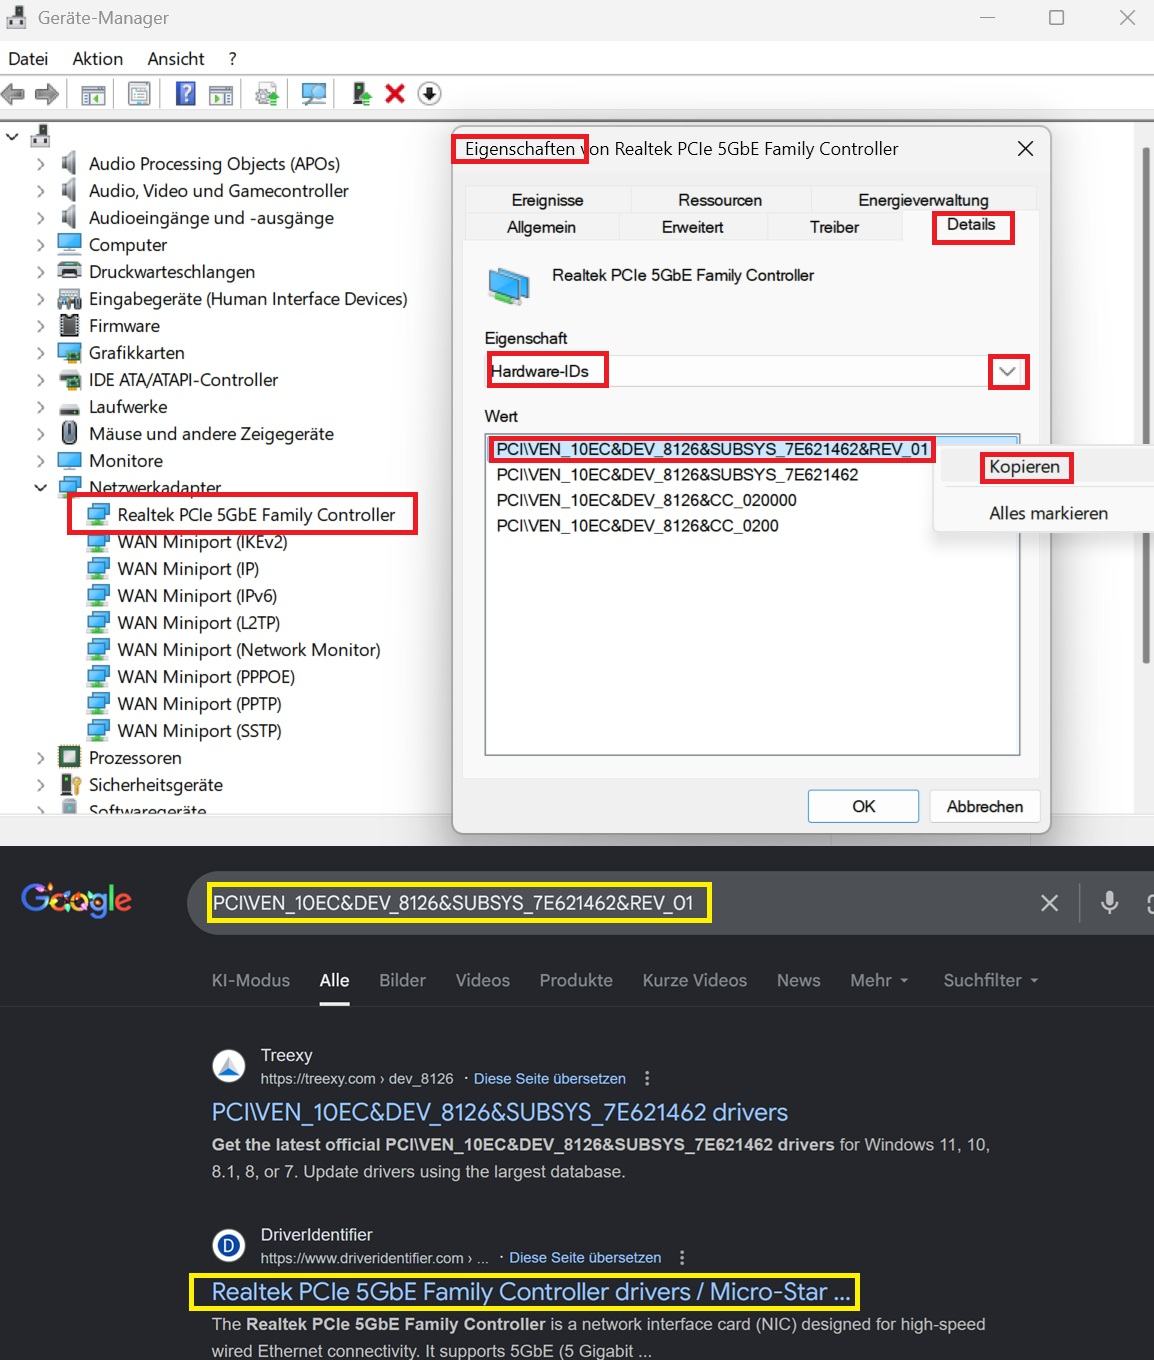Open the Eigenschaft dropdown arrow
The height and width of the screenshot is (1361, 1154).
pos(1008,372)
